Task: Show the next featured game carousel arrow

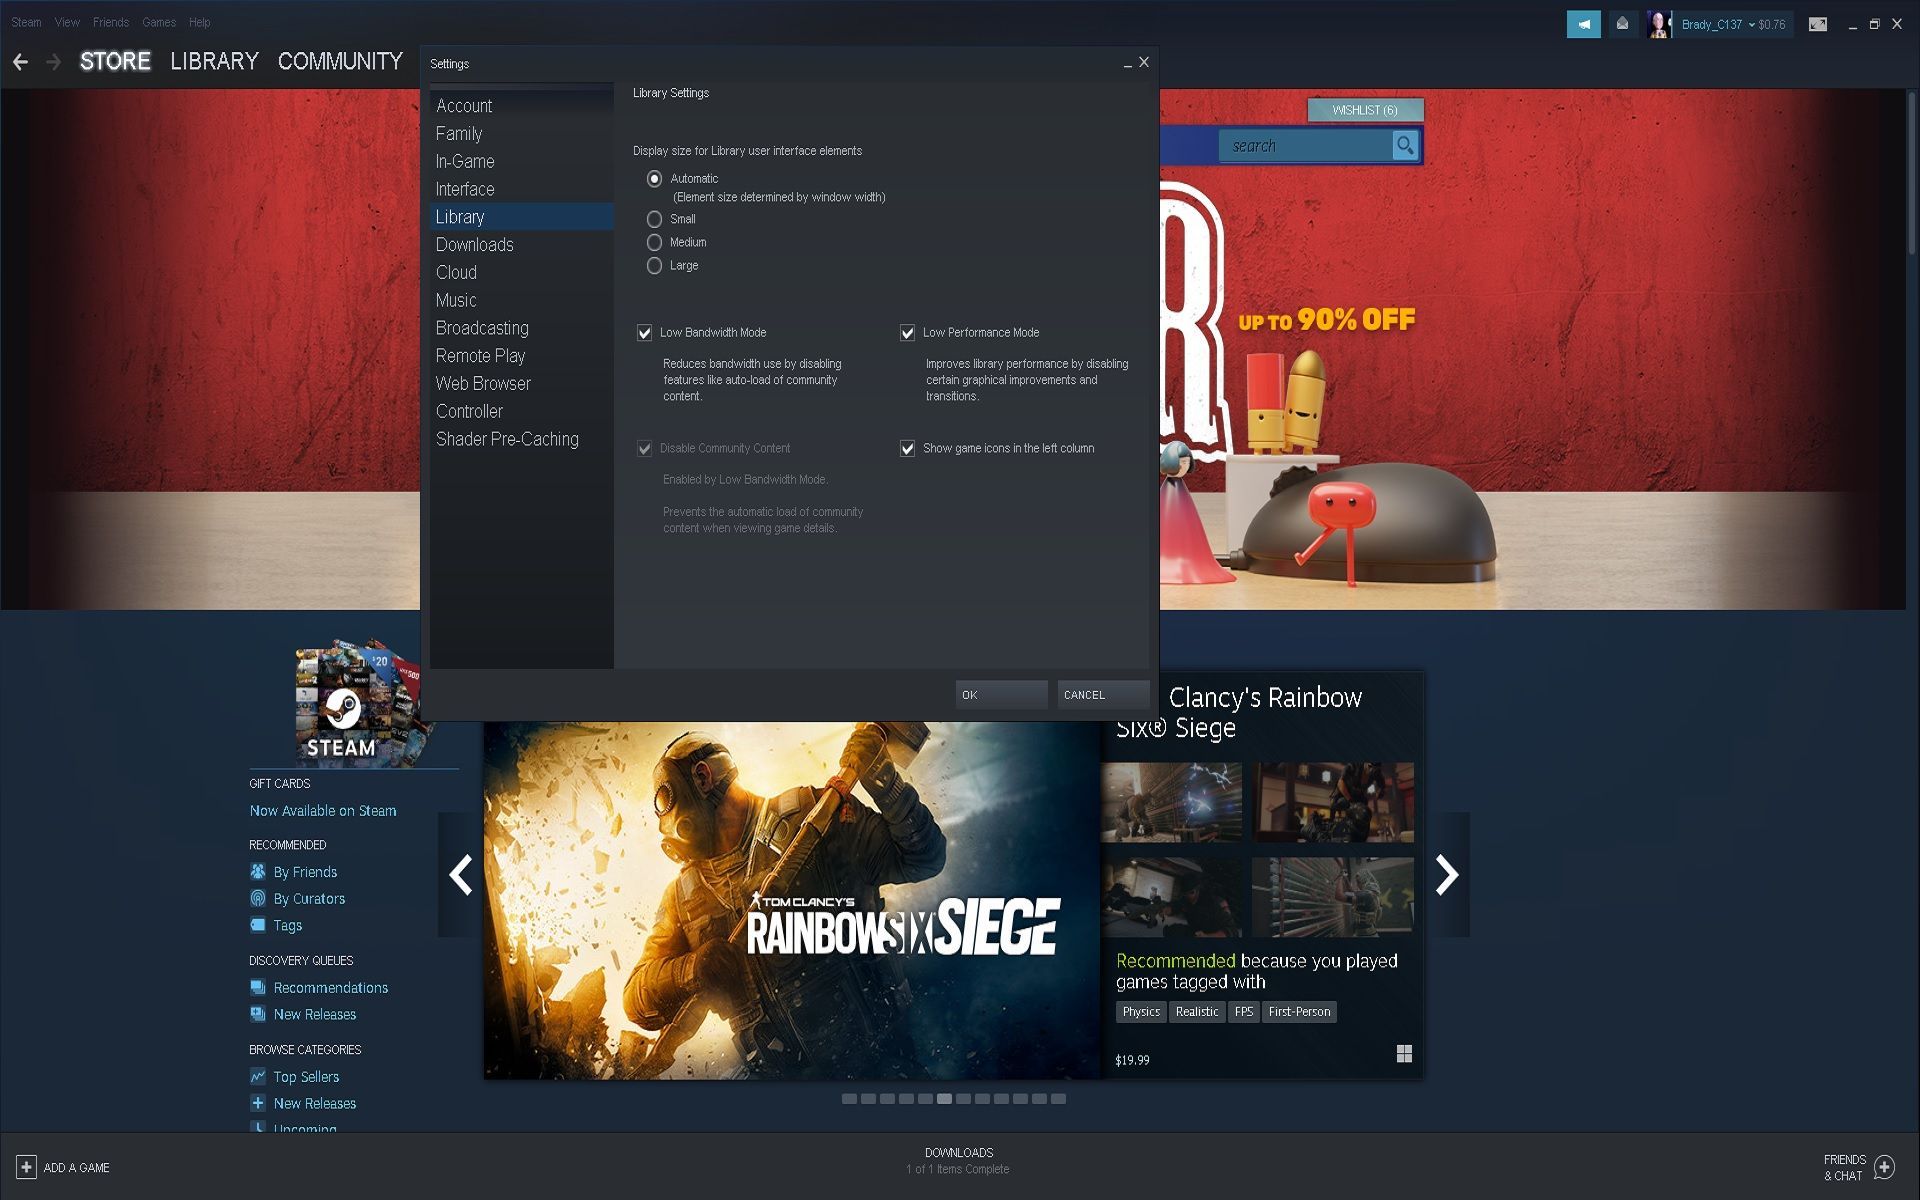Action: (1447, 875)
